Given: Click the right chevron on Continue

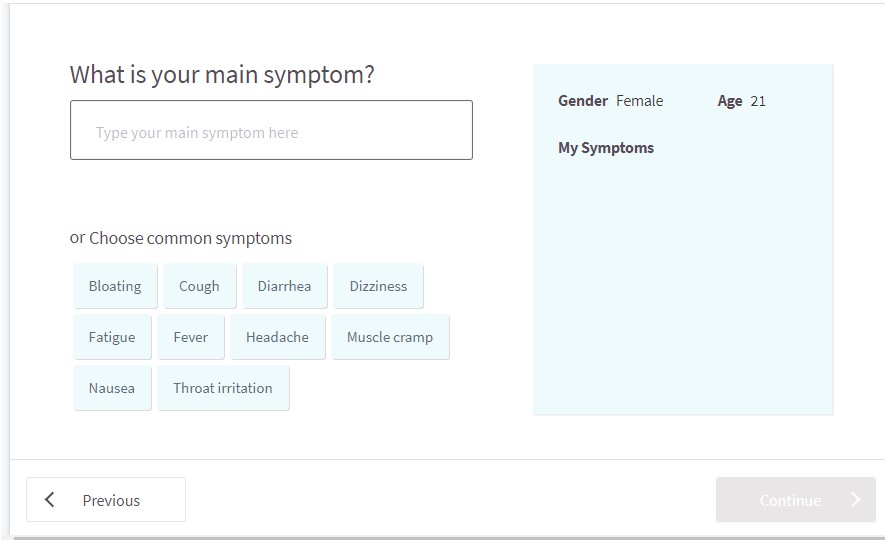Looking at the screenshot, I should point(856,499).
